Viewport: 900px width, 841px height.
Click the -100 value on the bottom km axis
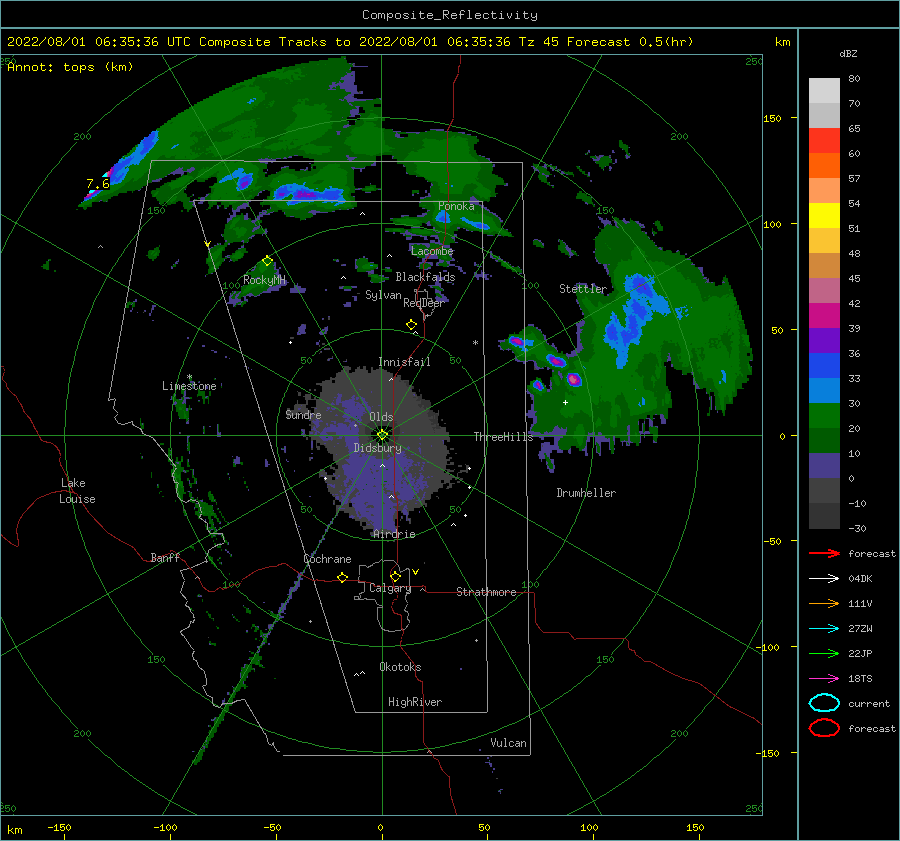click(x=165, y=828)
